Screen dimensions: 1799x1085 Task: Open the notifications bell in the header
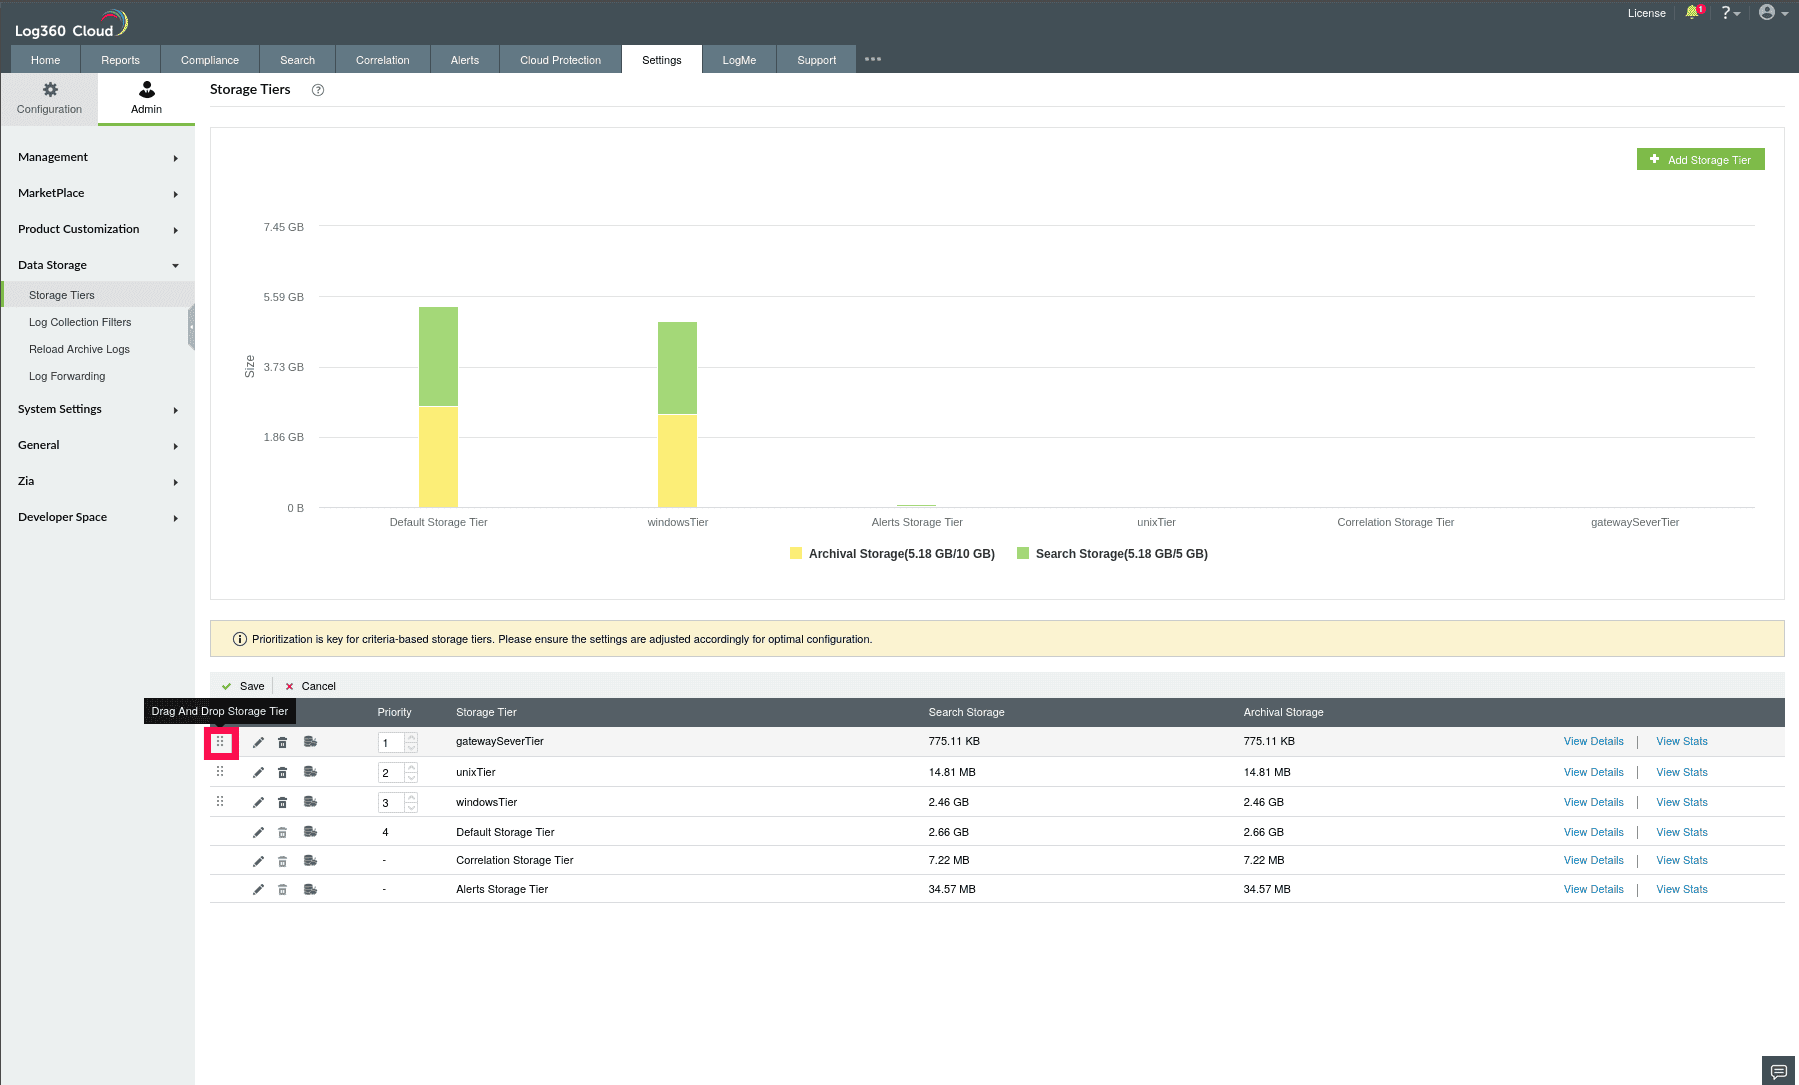(1693, 12)
